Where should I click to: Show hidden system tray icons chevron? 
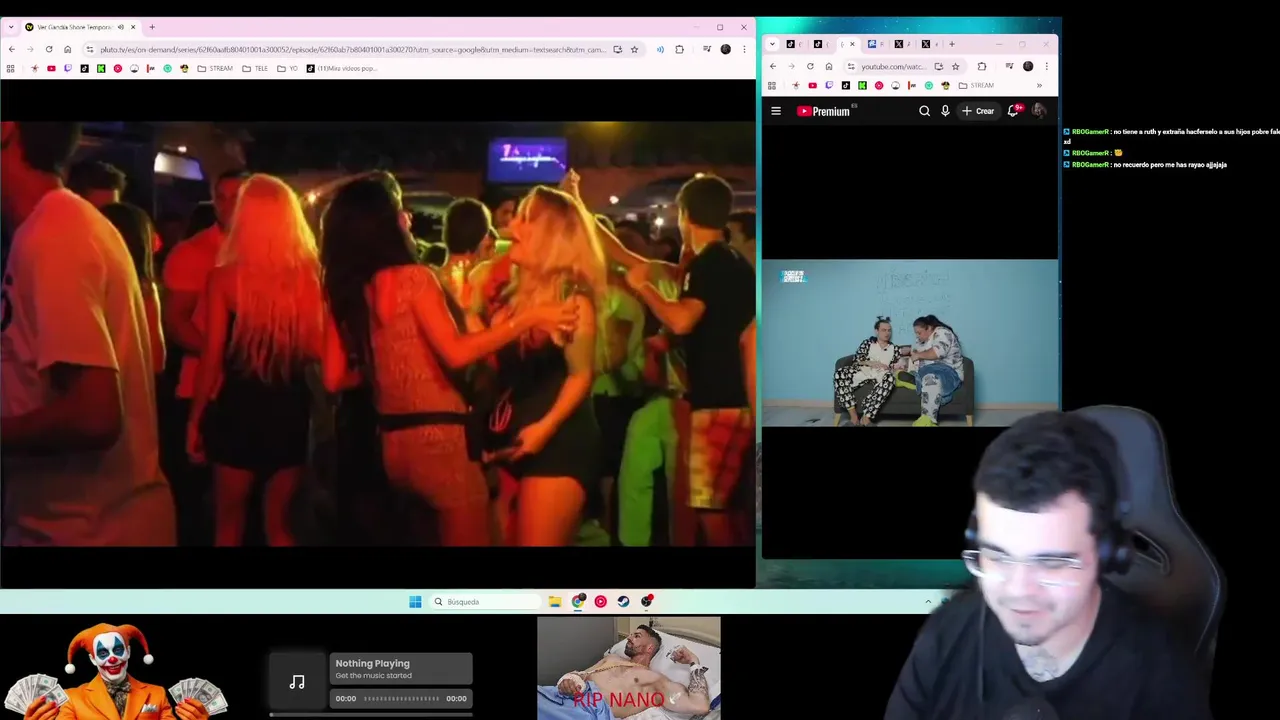[x=928, y=601]
